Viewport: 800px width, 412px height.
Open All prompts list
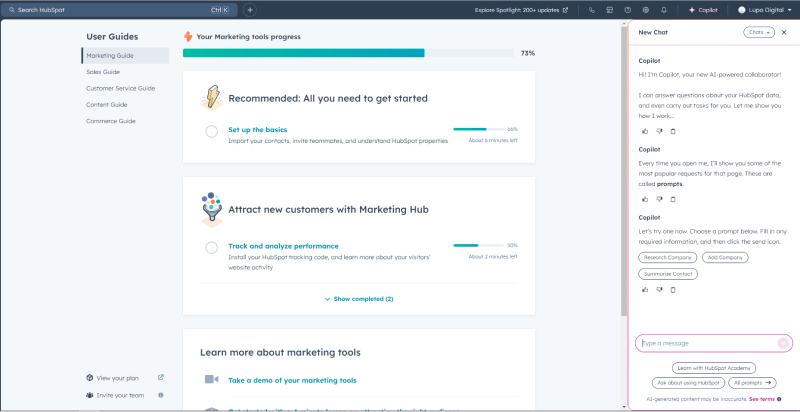pyautogui.click(x=752, y=383)
